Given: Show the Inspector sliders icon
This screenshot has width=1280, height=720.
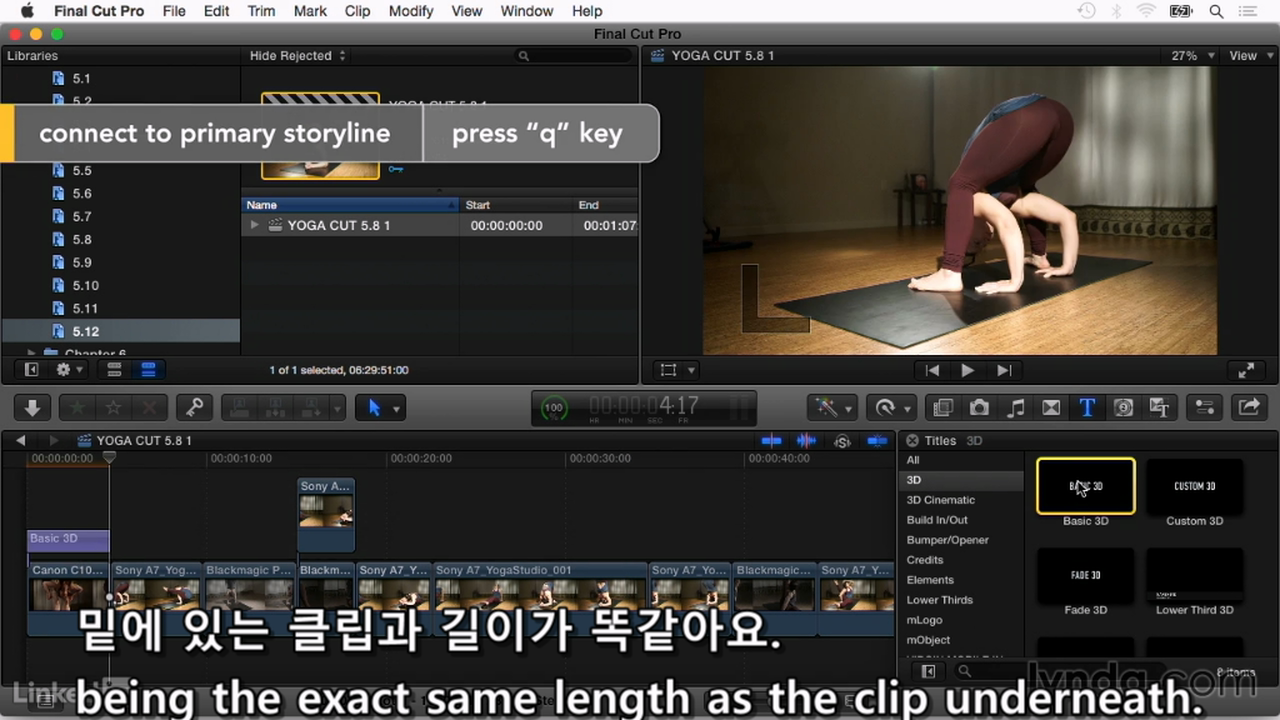Looking at the screenshot, I should pos(1205,407).
